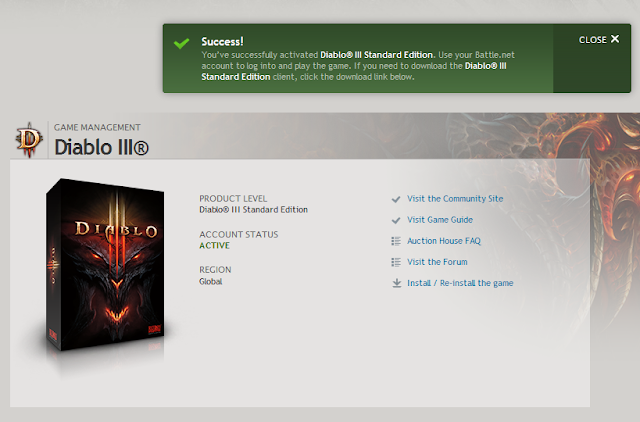The image size is (640, 422).
Task: Click list icon beside Auction House FAQ
Action: tap(396, 241)
